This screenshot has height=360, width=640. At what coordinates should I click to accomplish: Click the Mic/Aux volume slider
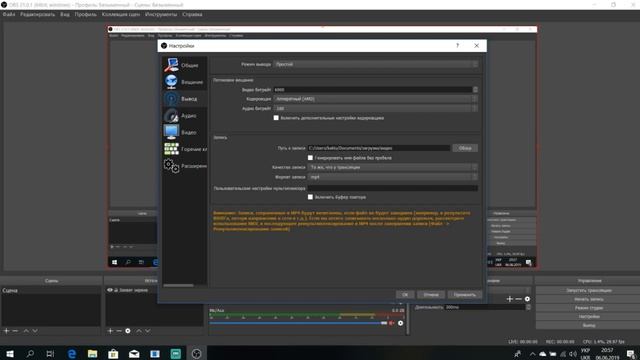(x=298, y=323)
